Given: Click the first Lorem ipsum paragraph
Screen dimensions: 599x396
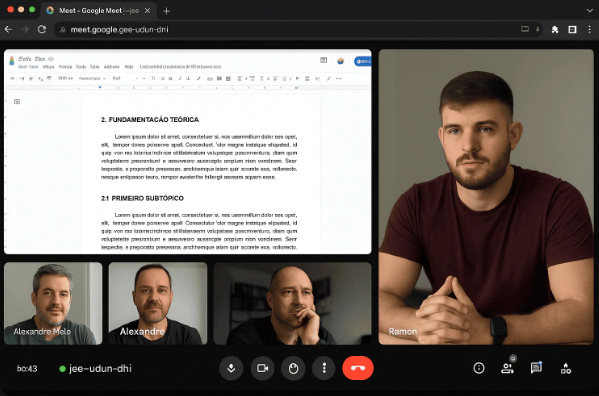Looking at the screenshot, I should (199, 157).
